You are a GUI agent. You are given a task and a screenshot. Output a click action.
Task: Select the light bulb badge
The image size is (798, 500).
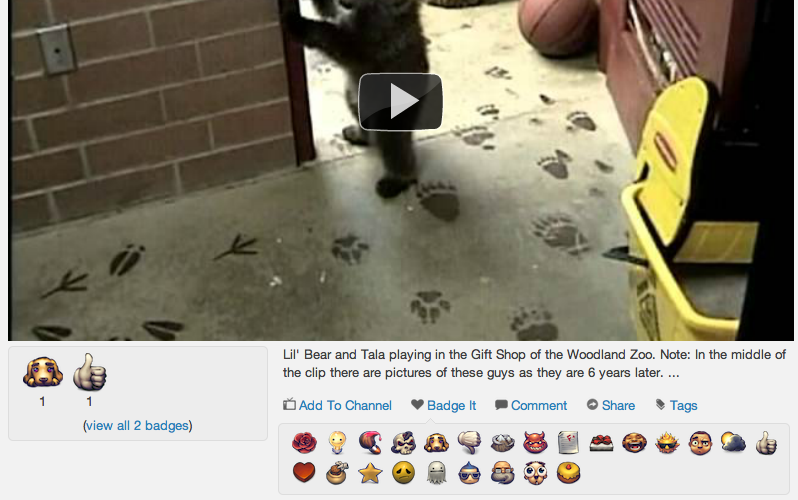point(337,442)
